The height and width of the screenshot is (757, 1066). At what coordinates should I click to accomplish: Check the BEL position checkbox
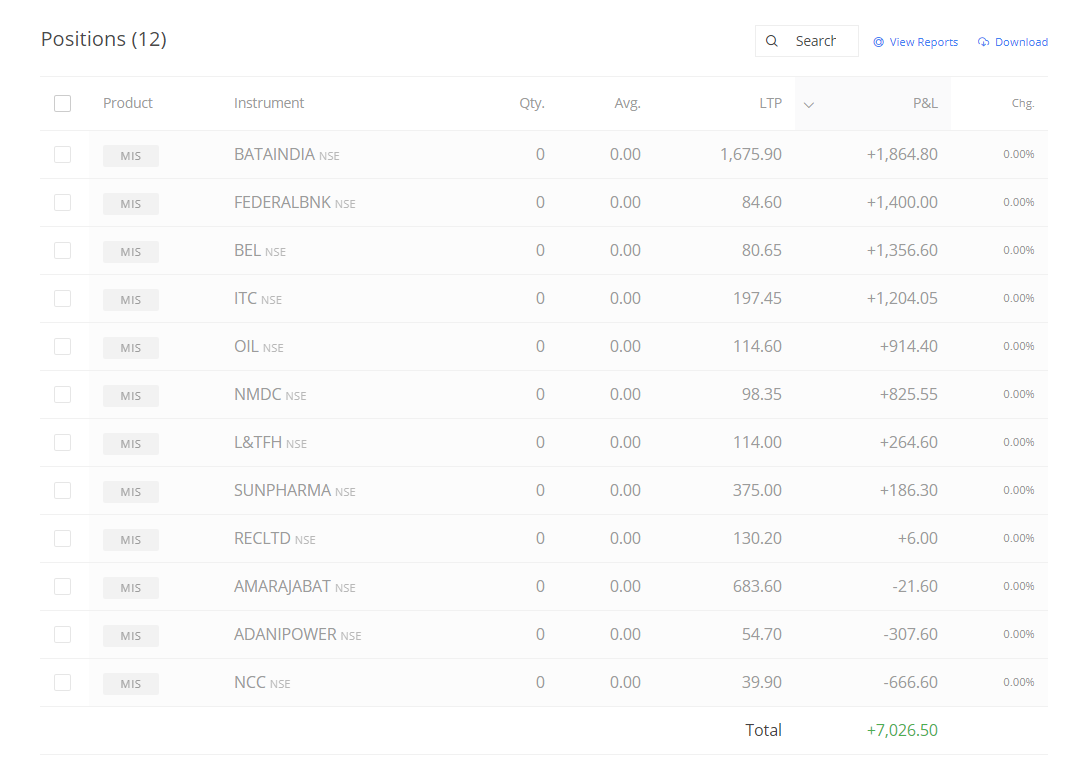tap(63, 250)
